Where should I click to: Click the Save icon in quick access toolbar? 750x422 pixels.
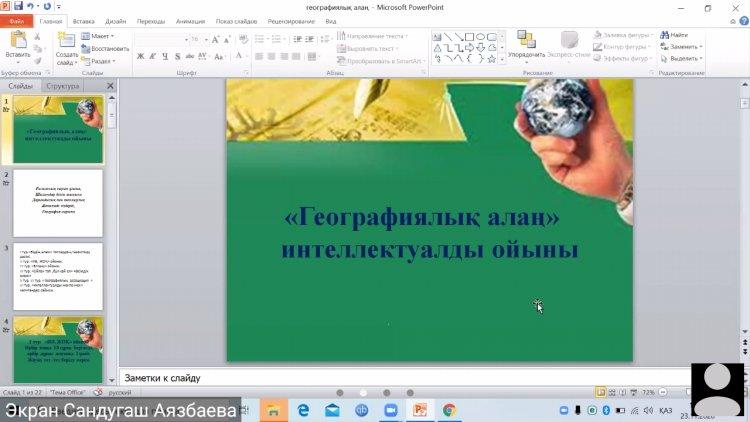pyautogui.click(x=18, y=7)
